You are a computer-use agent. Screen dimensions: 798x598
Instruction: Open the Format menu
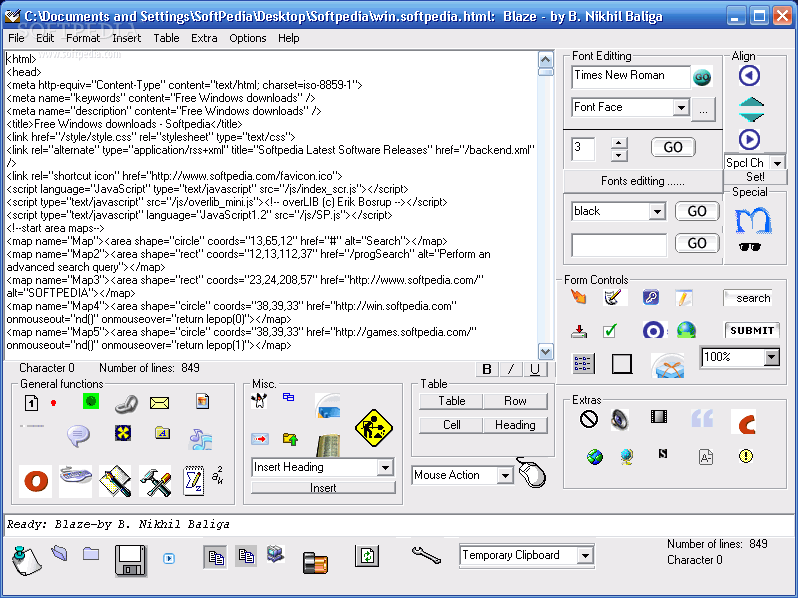pyautogui.click(x=83, y=38)
